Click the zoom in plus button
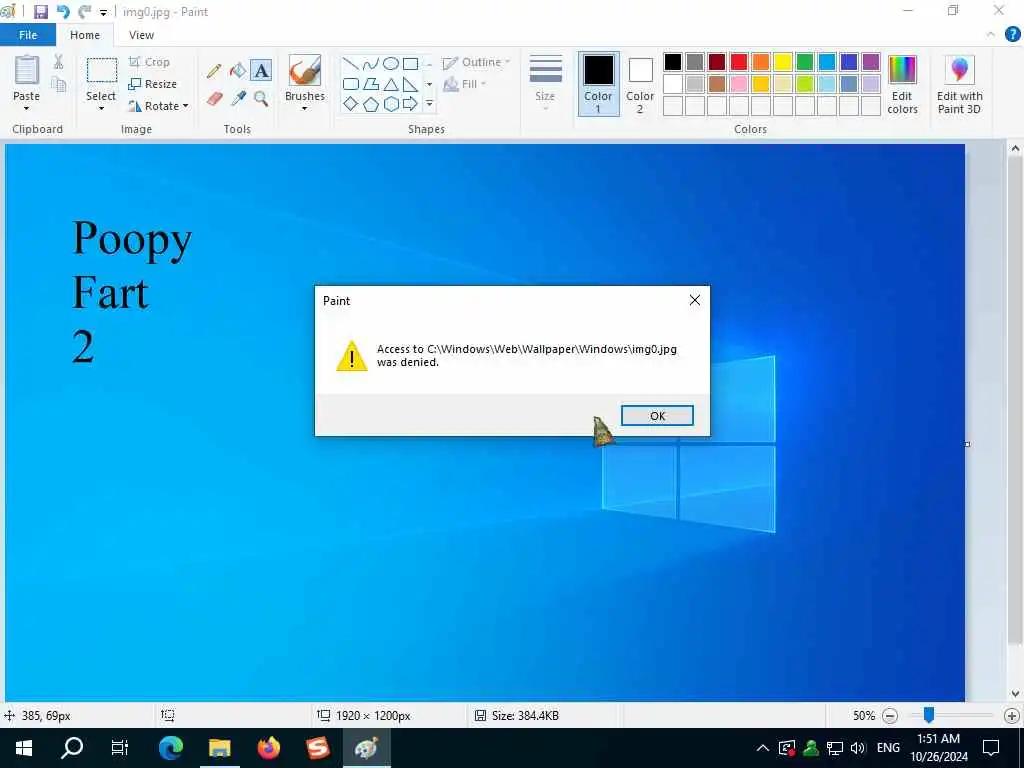 point(1012,716)
